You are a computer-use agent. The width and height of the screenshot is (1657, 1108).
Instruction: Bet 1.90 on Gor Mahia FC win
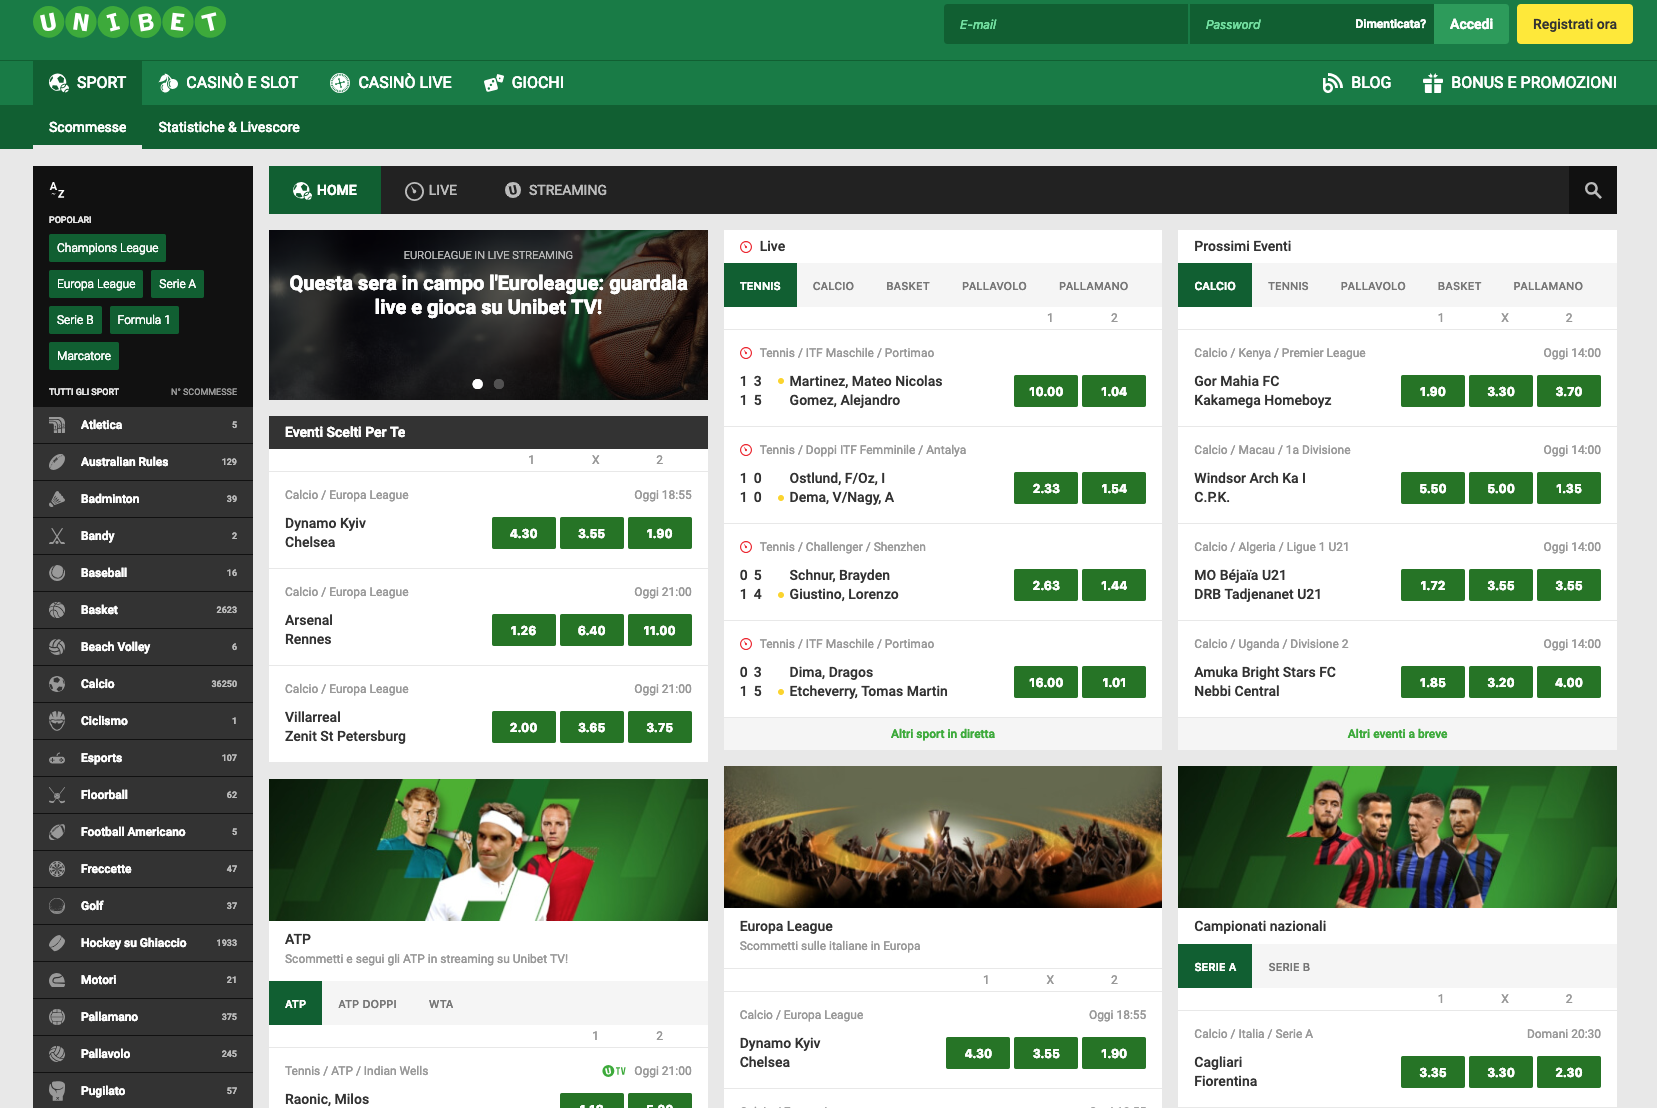[1432, 391]
